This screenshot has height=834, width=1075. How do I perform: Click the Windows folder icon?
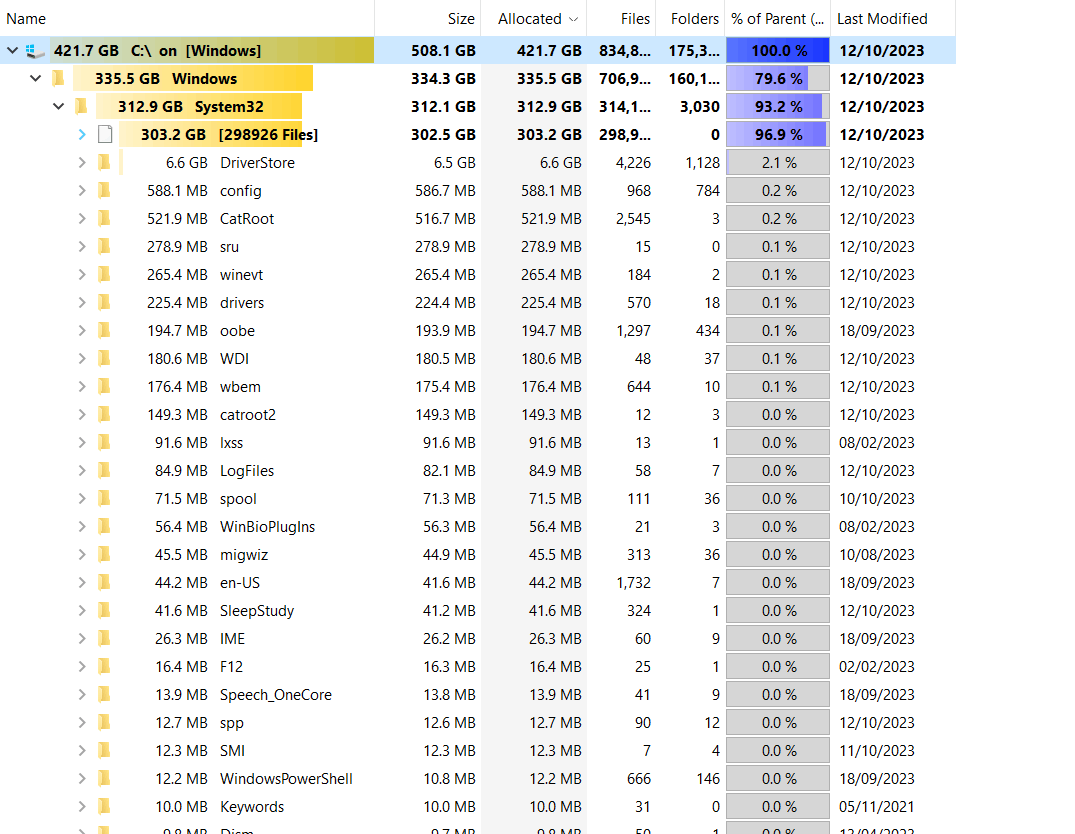tap(59, 79)
